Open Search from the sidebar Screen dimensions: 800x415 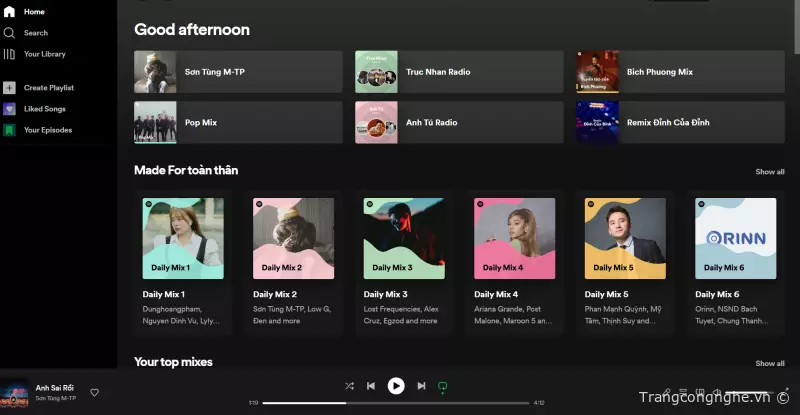[x=35, y=33]
